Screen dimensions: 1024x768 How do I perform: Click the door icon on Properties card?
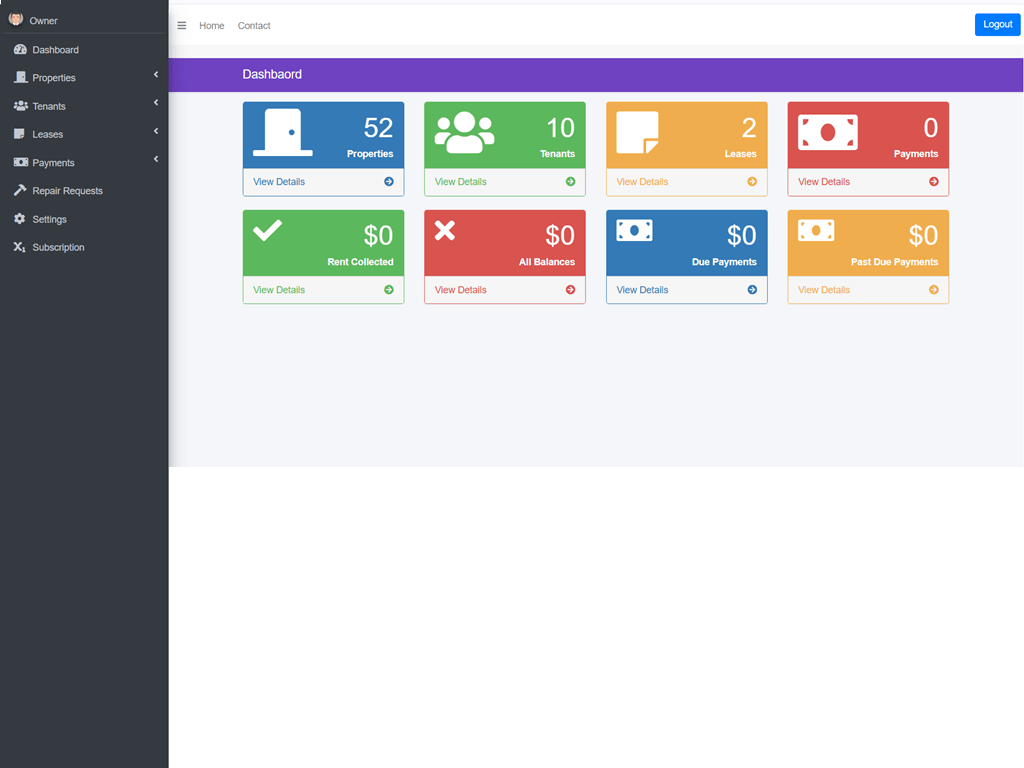click(282, 132)
